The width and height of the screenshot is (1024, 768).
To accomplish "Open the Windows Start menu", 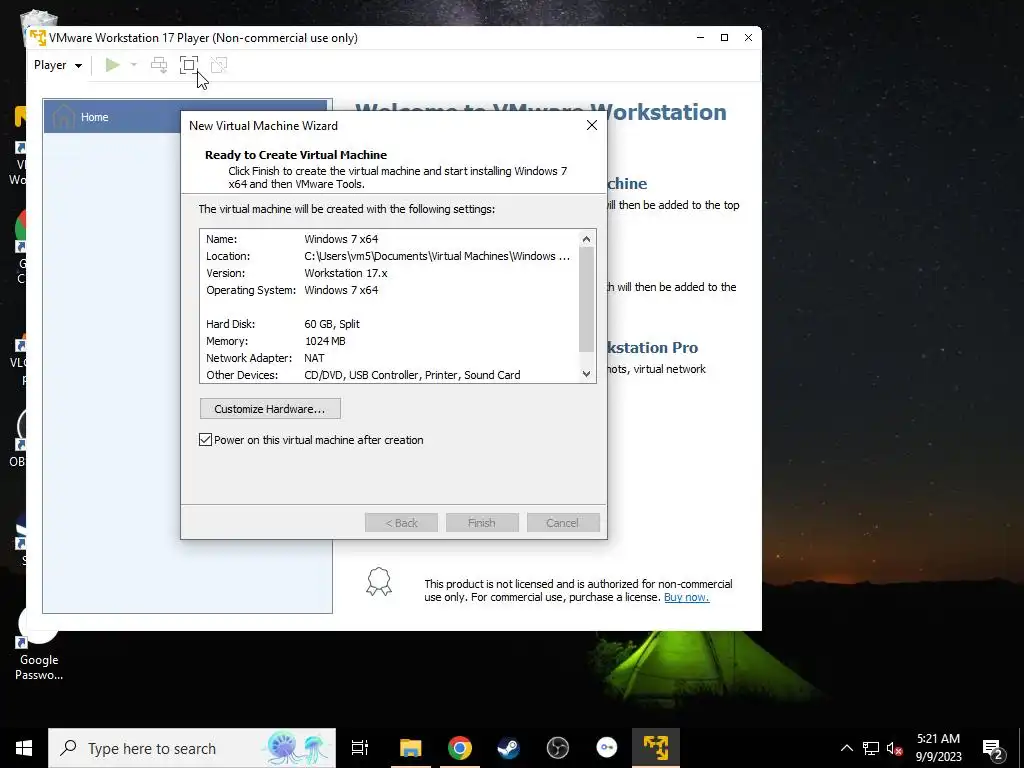I will tap(24, 748).
